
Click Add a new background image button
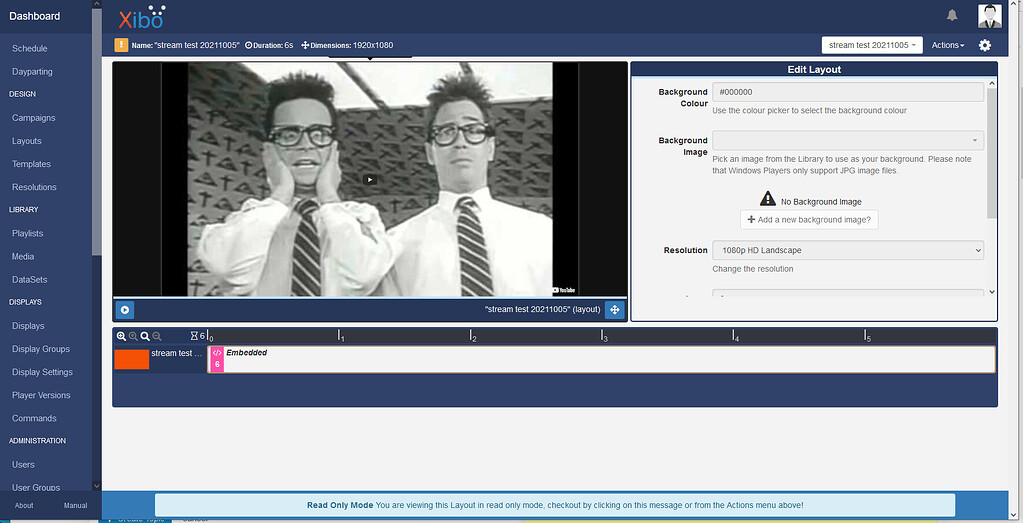(809, 220)
